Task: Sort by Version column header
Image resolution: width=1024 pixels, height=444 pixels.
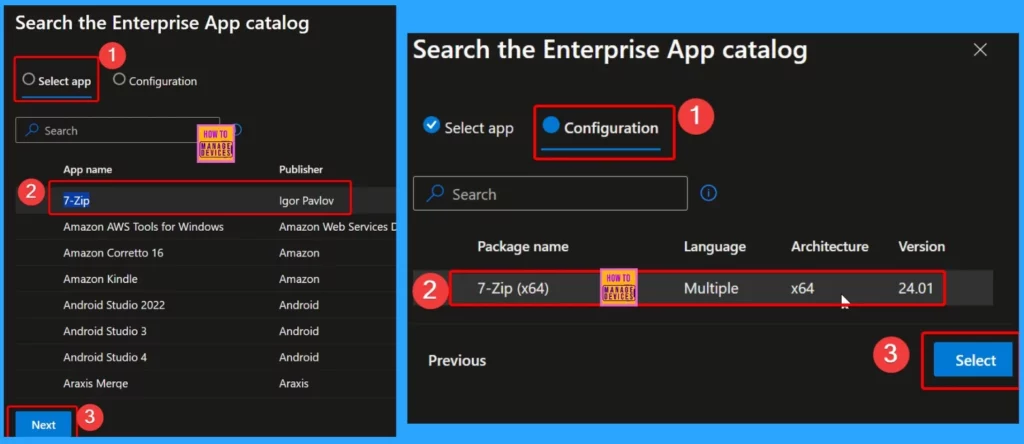Action: (x=921, y=247)
